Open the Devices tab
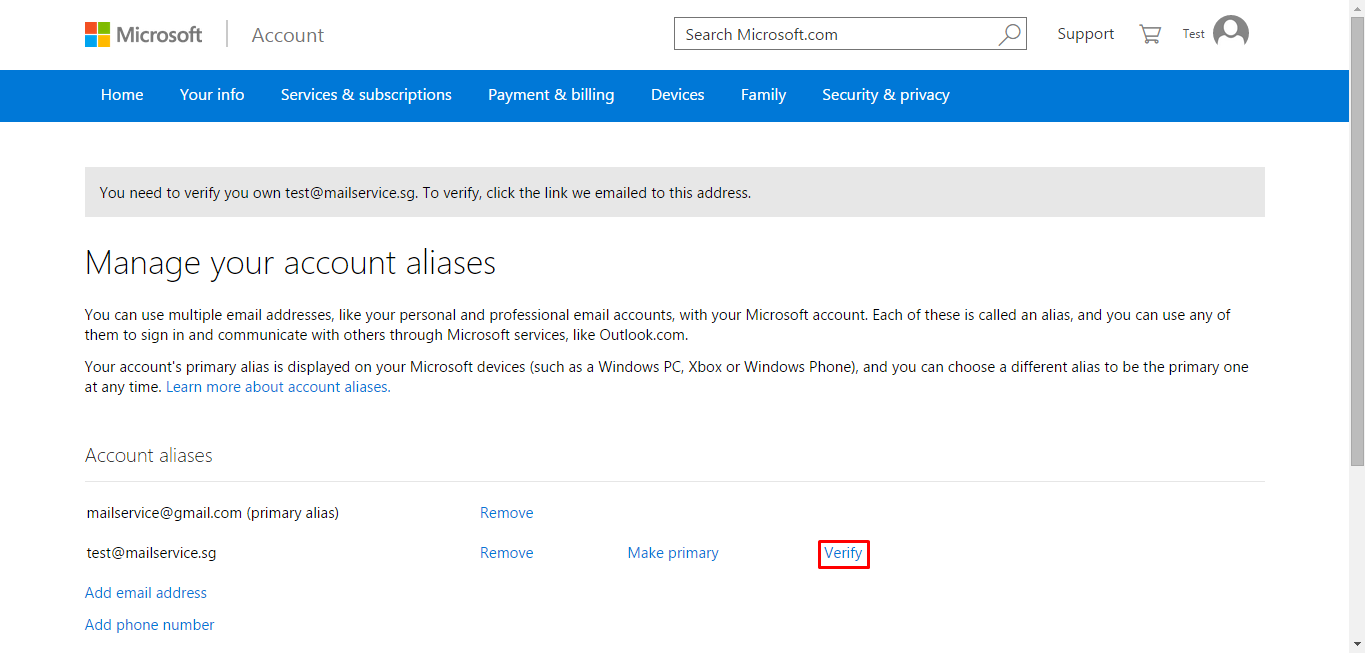Screen dimensions: 1365x653 [x=678, y=95]
